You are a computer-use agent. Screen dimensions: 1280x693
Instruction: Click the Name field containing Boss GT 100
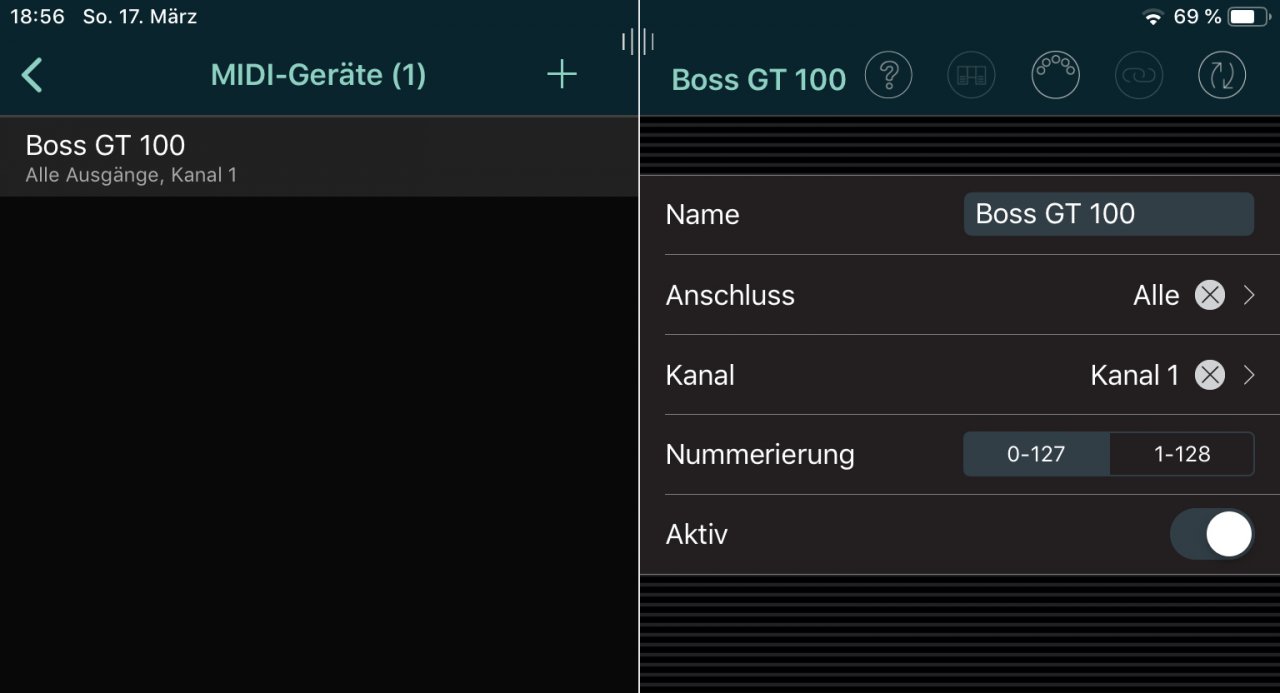pos(1108,214)
